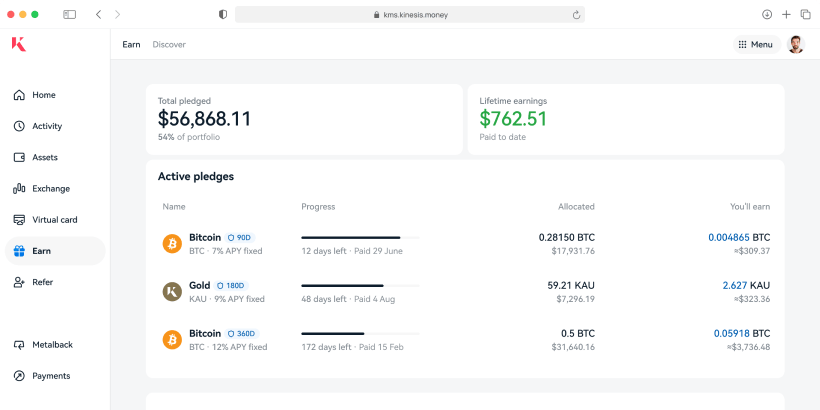The height and width of the screenshot is (410, 820).
Task: Click the Kinesis K logo
Action: tap(18, 44)
